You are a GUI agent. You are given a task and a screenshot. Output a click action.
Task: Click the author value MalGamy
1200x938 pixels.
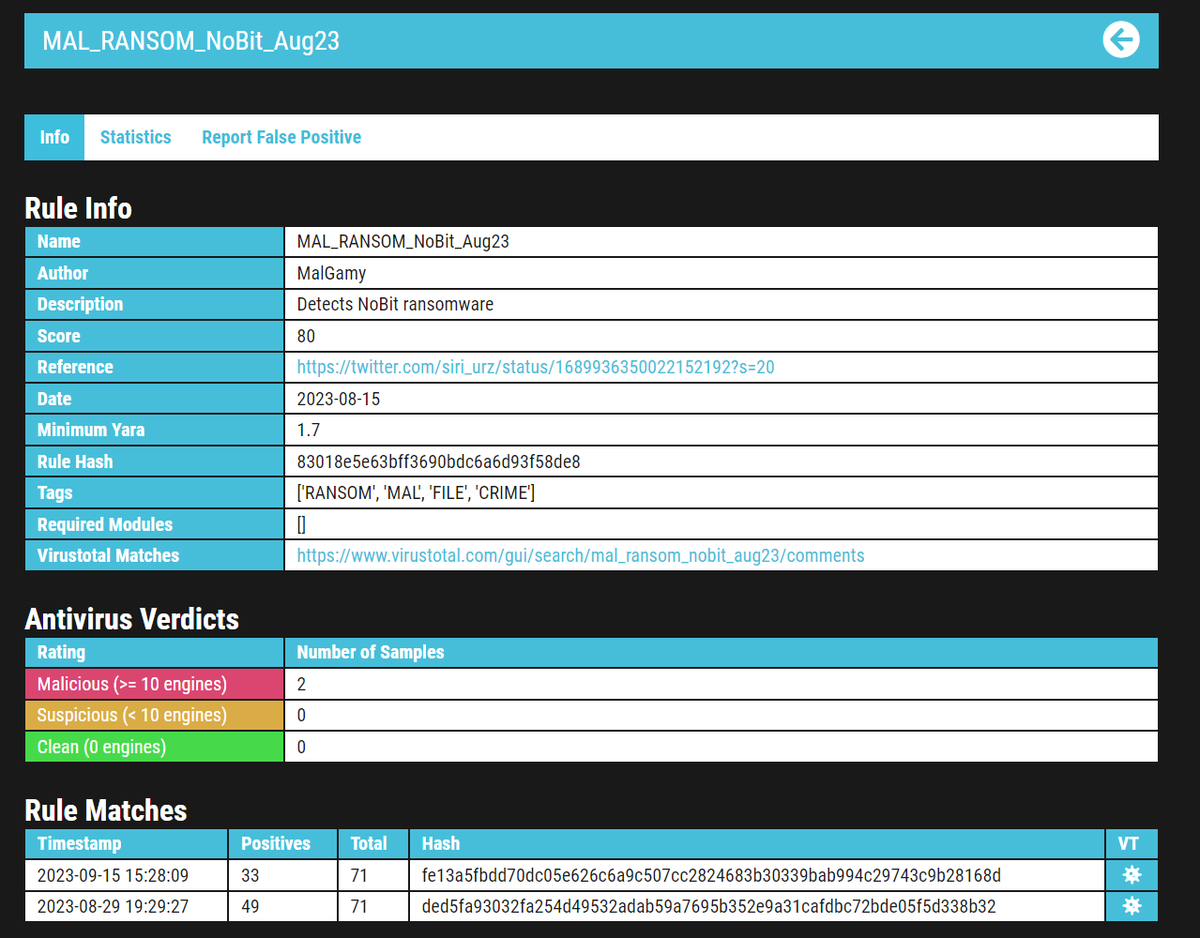[331, 273]
